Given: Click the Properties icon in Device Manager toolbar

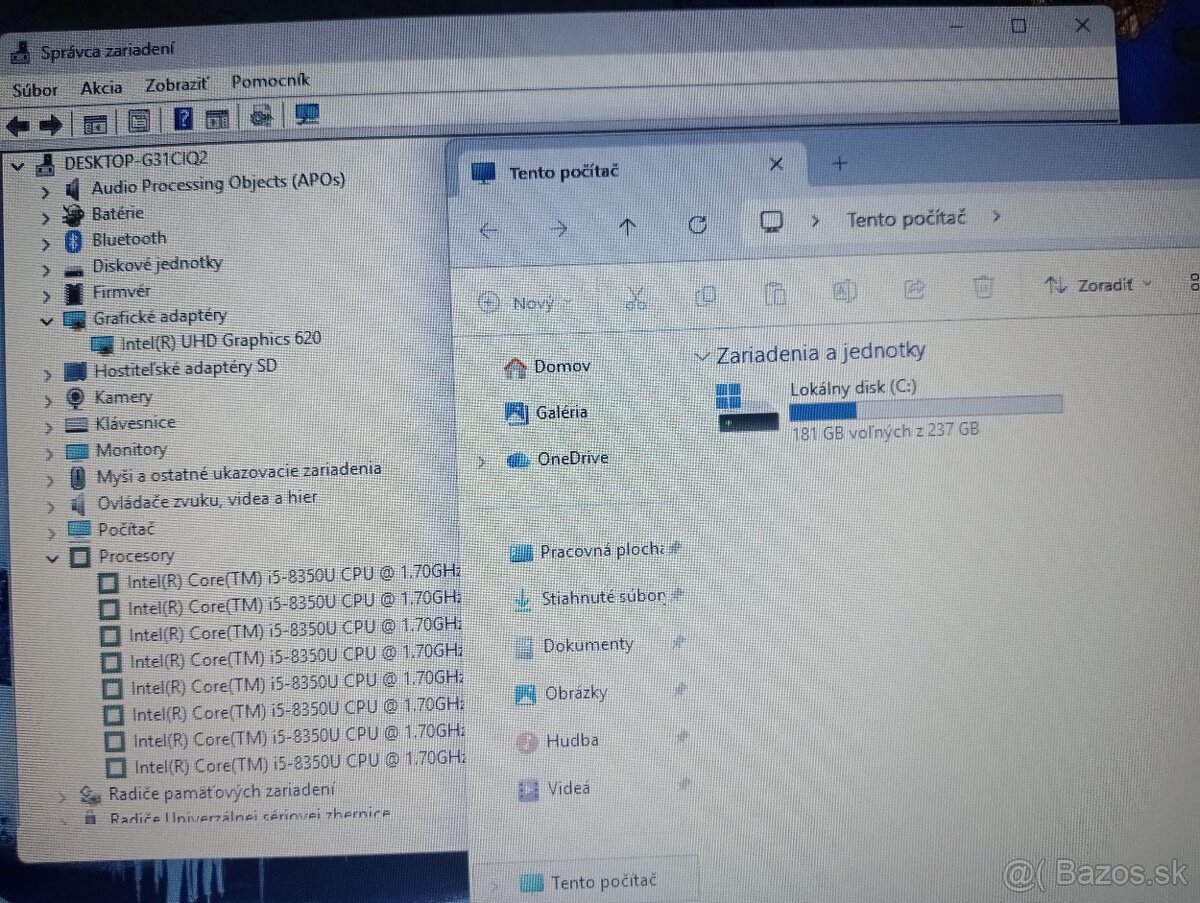Looking at the screenshot, I should (139, 121).
